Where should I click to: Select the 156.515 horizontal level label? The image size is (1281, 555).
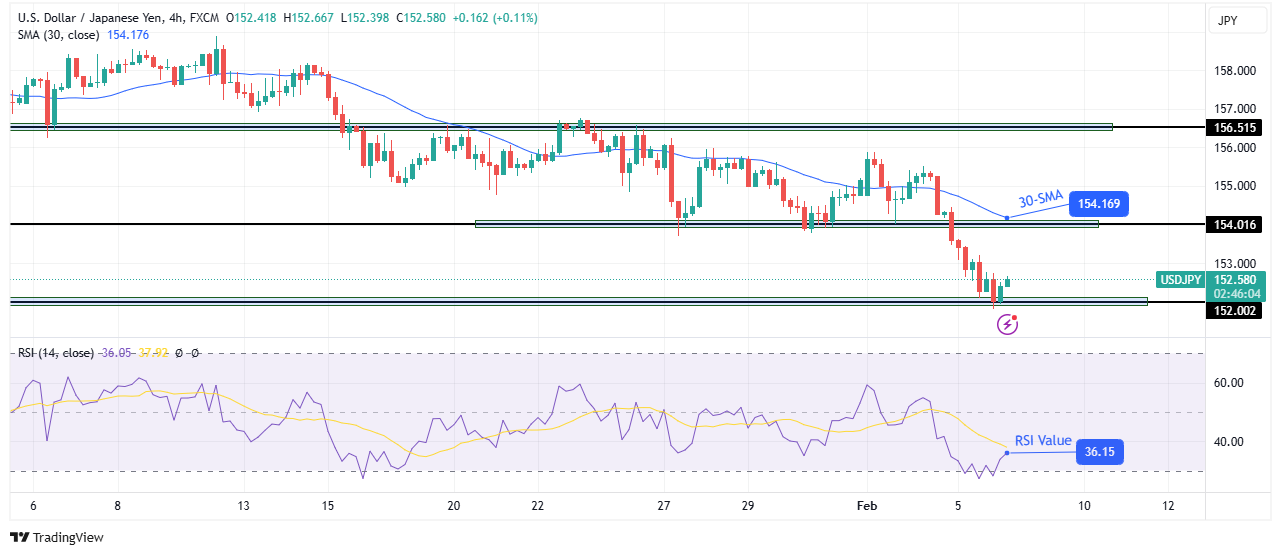tap(1233, 128)
